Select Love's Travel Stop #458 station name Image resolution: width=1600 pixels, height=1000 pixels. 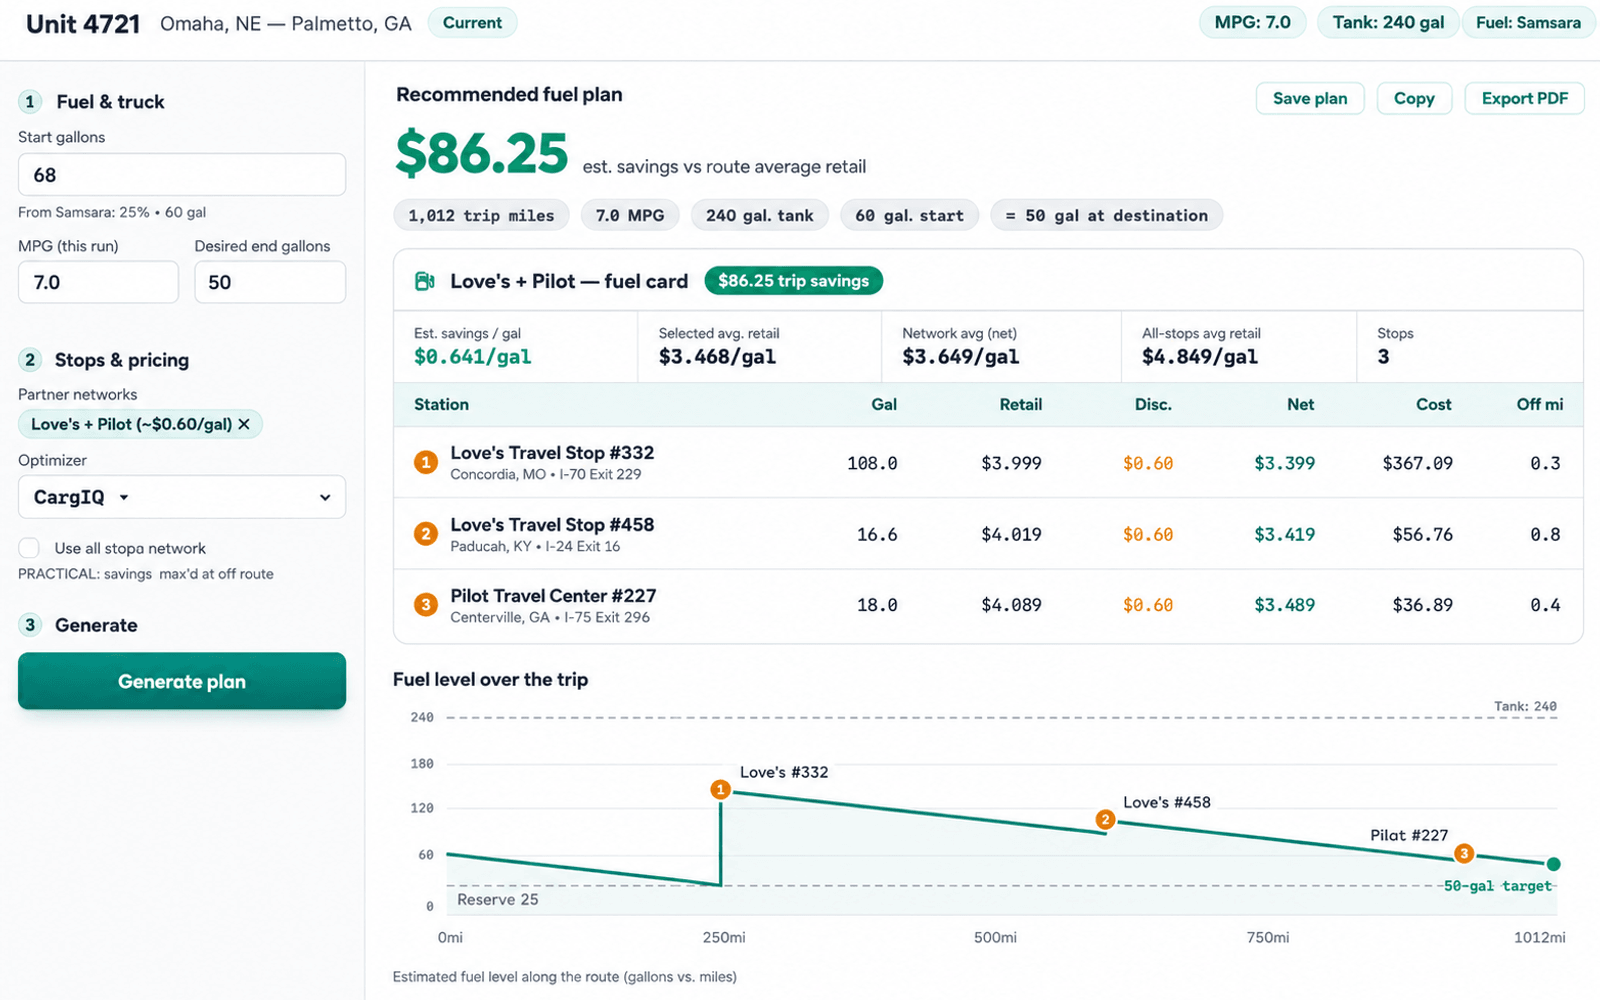pyautogui.click(x=552, y=524)
